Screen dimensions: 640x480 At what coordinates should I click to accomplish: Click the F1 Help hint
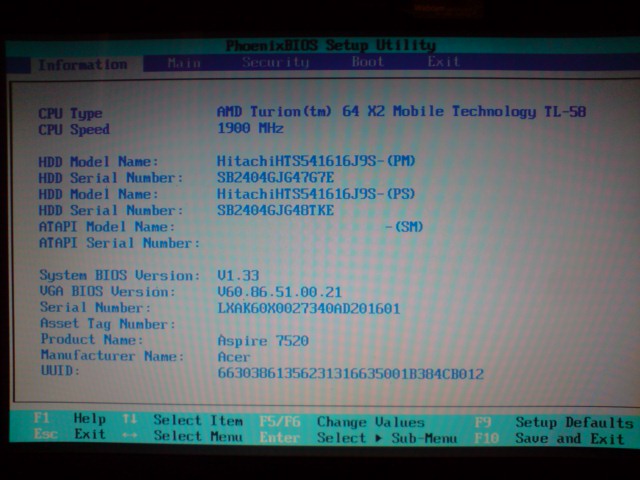(x=70, y=419)
